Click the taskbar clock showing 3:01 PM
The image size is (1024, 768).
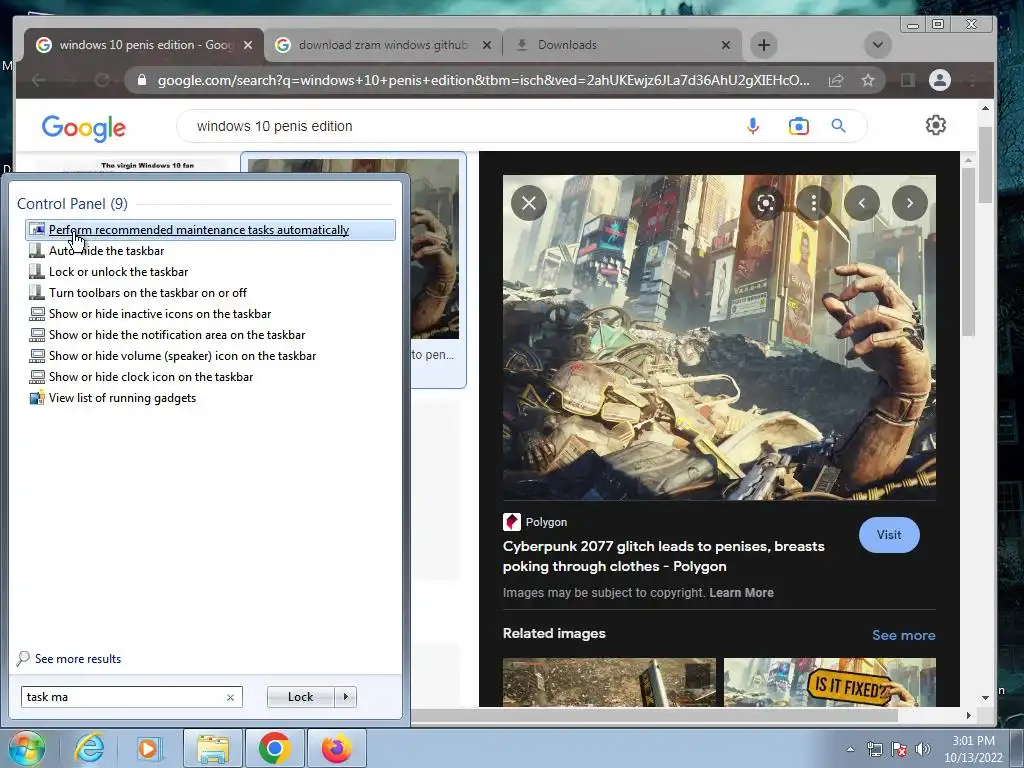point(973,749)
